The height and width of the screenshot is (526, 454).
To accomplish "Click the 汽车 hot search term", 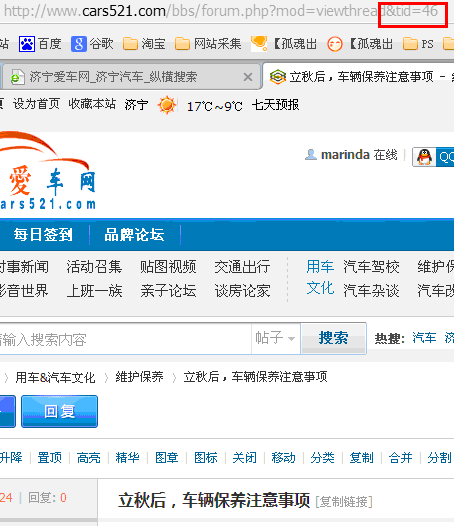I will click(424, 338).
